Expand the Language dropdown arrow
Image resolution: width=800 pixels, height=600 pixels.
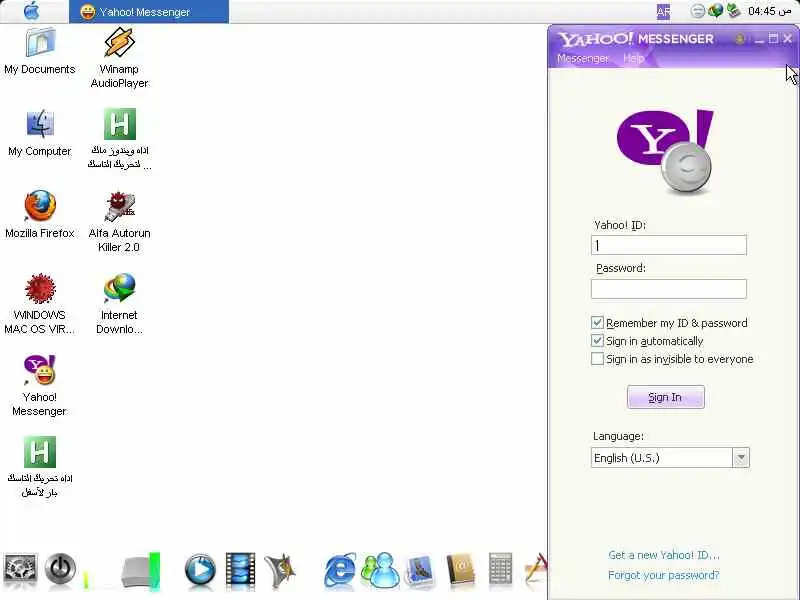click(x=741, y=458)
